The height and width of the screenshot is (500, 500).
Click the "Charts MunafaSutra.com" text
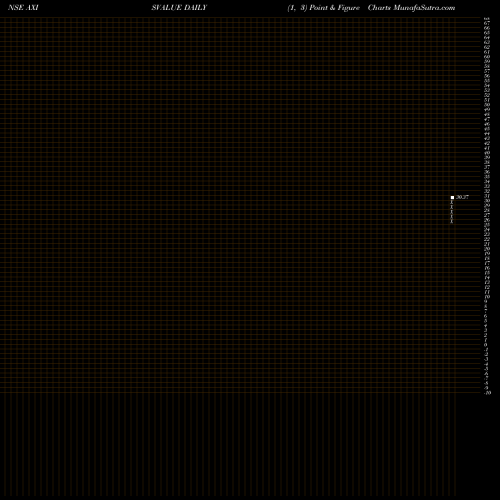(411, 8)
